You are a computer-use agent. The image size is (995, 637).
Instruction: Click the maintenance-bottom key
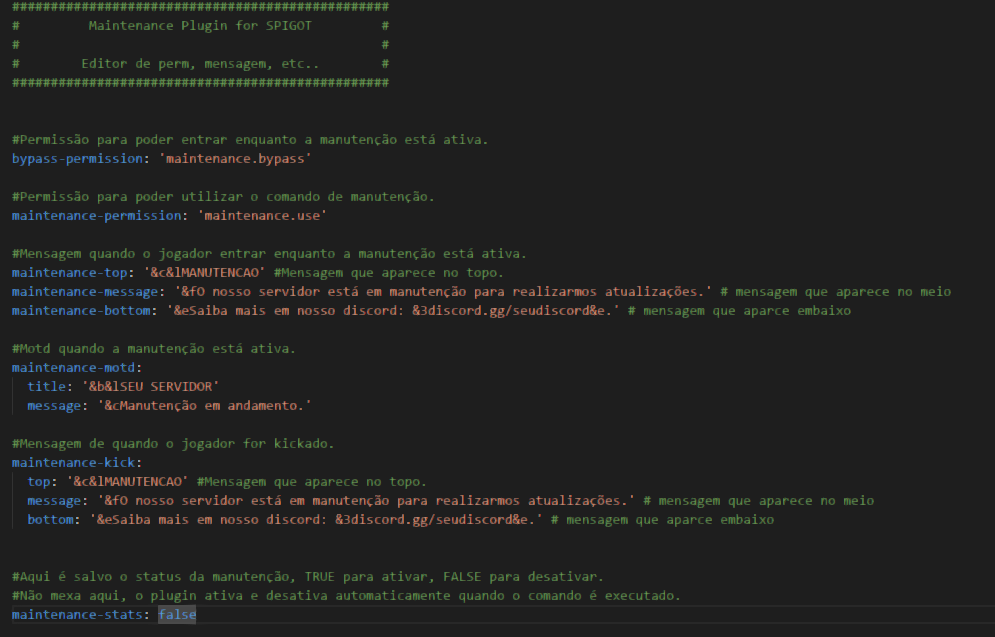pos(82,310)
